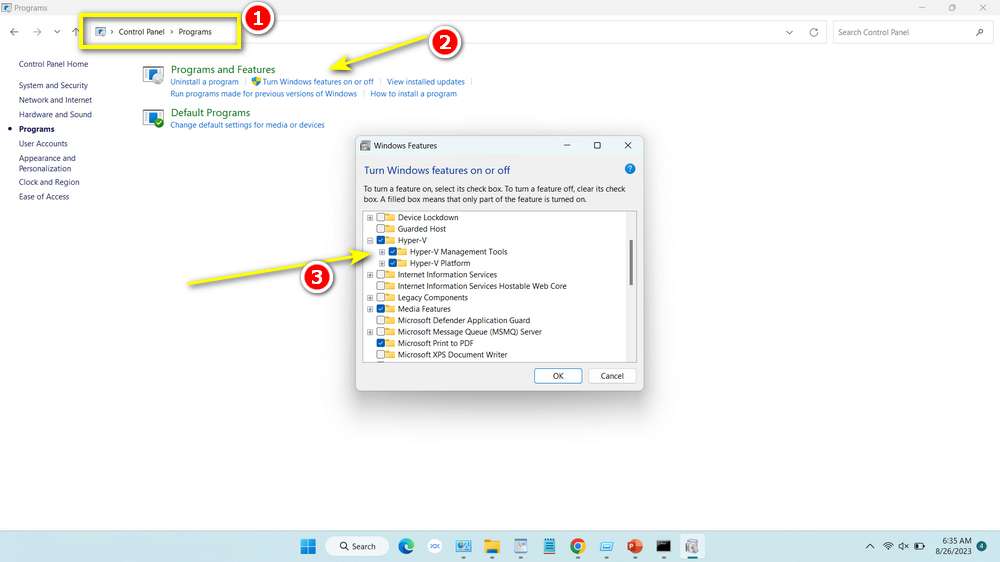The image size is (1000, 562).
Task: Expand the Device Lockdown node
Action: point(370,218)
